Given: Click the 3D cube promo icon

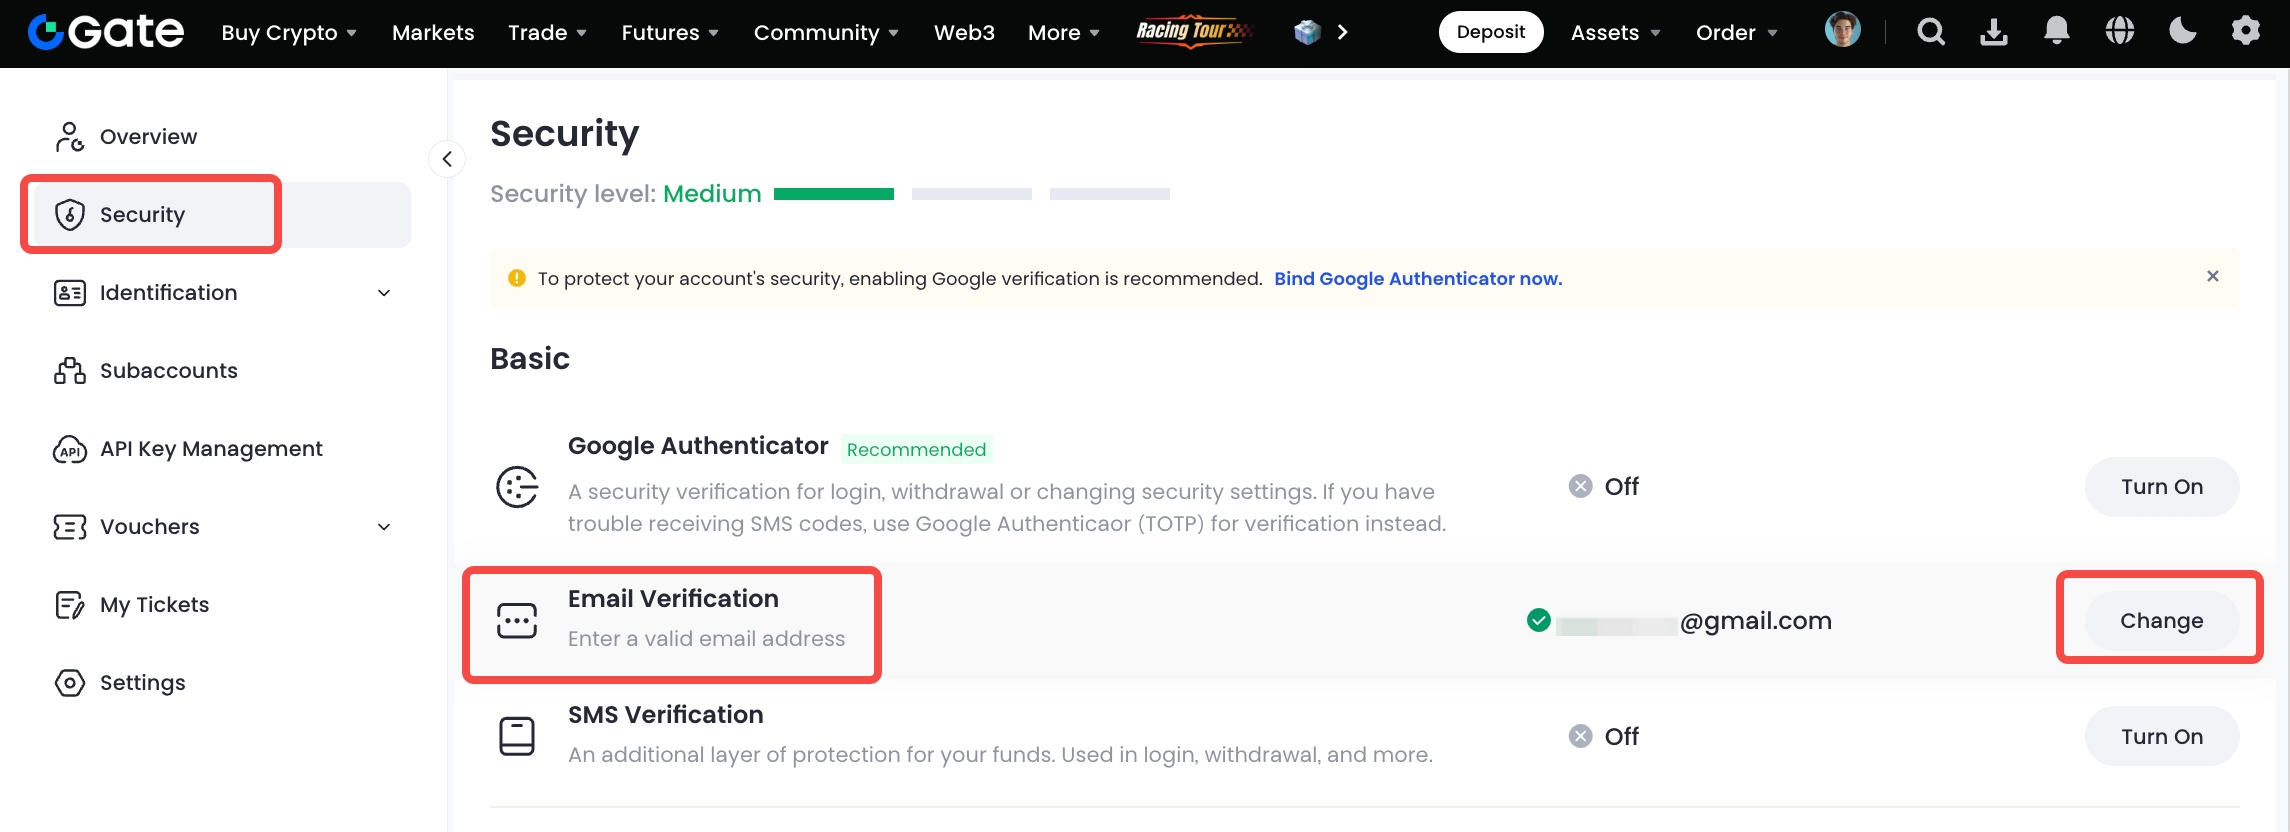Looking at the screenshot, I should point(1307,32).
